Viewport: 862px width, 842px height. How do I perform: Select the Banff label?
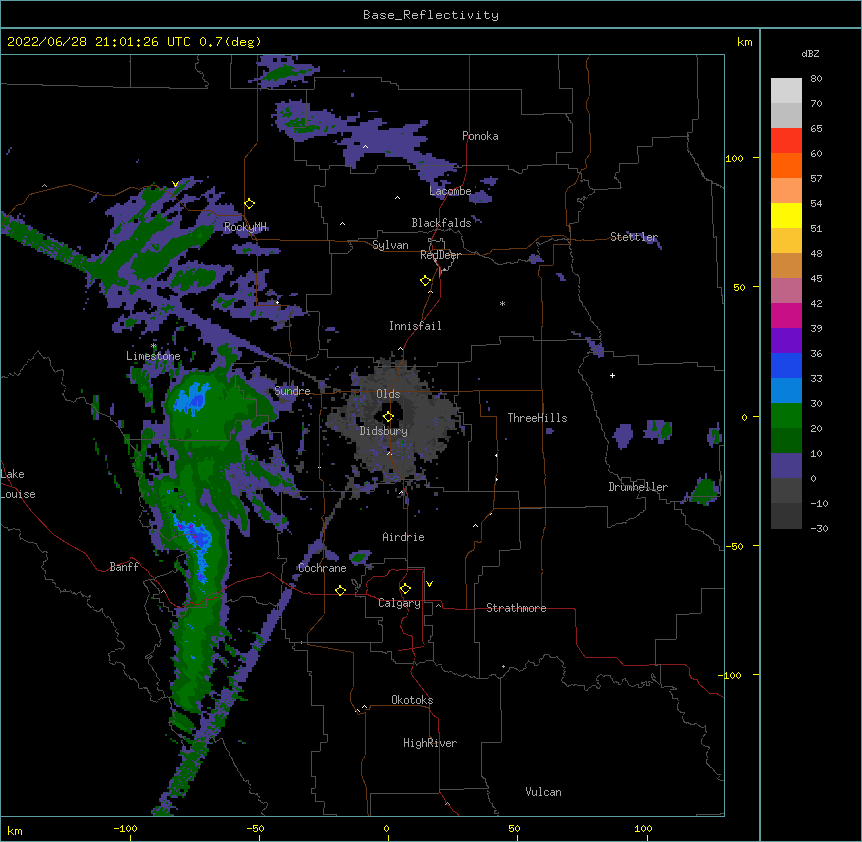point(124,567)
